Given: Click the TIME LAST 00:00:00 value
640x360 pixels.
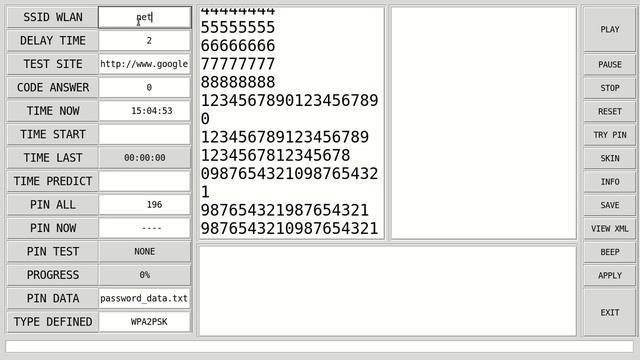Looking at the screenshot, I should 144,158.
